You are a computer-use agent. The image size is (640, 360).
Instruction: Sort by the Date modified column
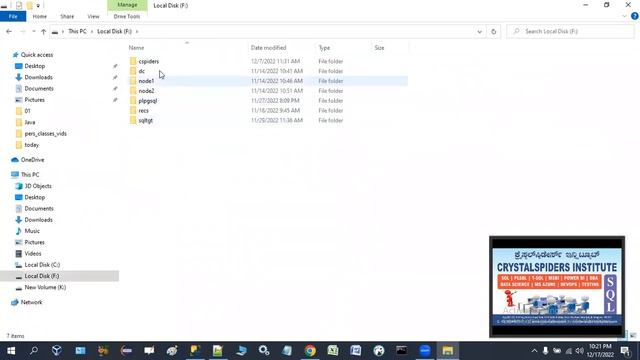(268, 48)
